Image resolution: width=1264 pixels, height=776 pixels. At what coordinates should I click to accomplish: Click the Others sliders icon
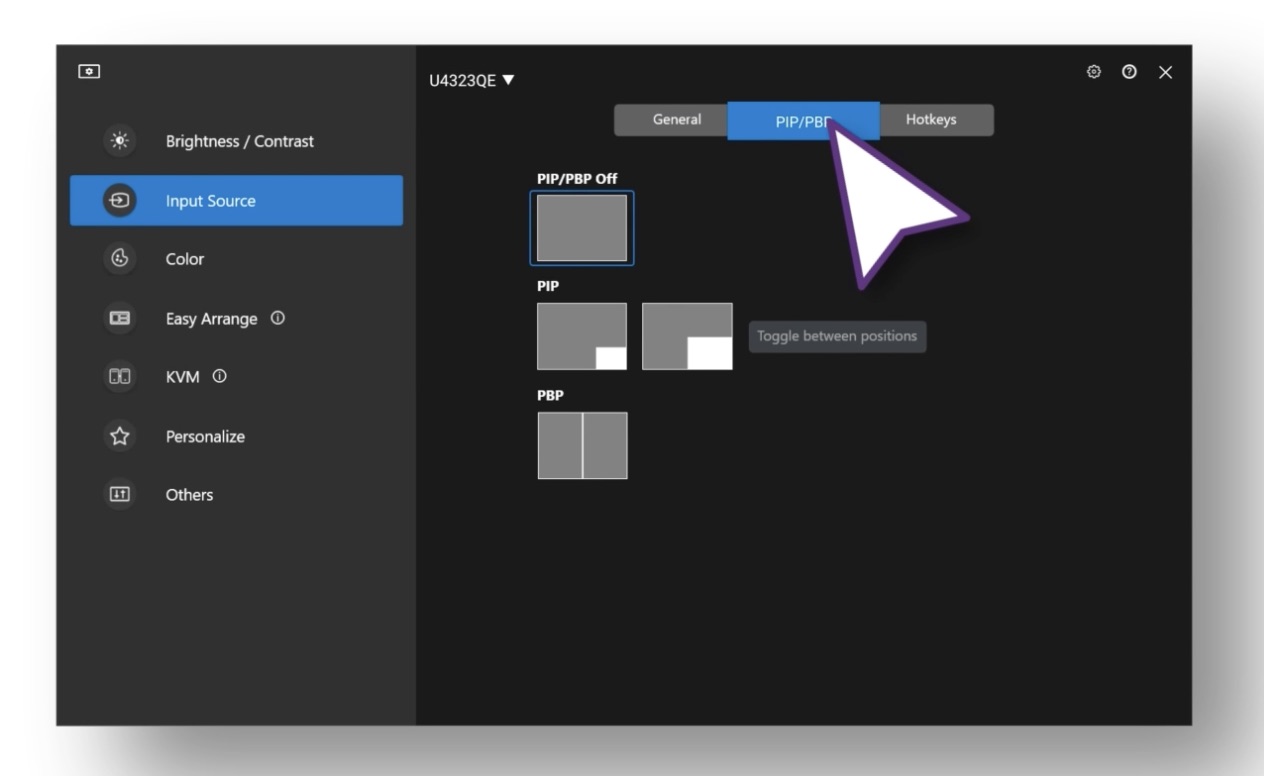click(x=120, y=494)
